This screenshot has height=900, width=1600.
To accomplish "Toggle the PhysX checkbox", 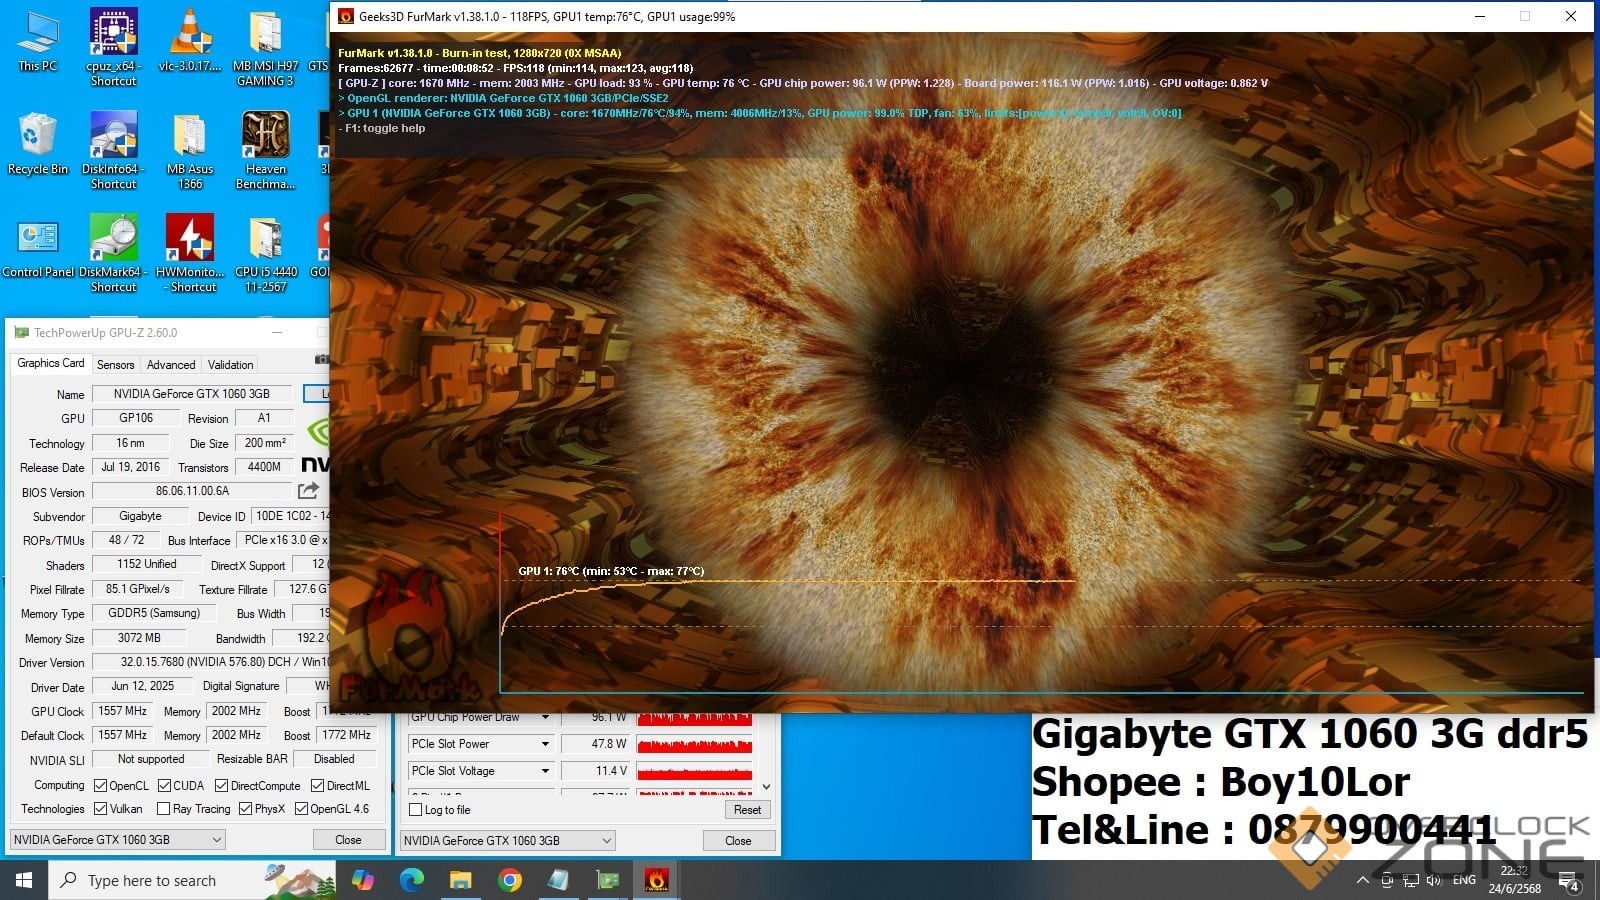I will (245, 809).
